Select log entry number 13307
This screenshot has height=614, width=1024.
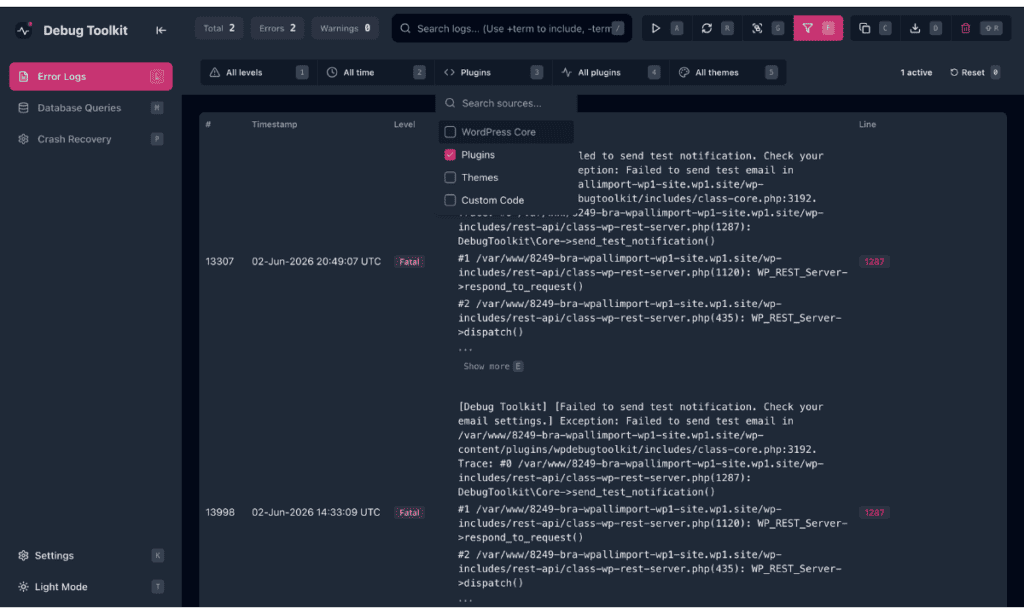219,261
